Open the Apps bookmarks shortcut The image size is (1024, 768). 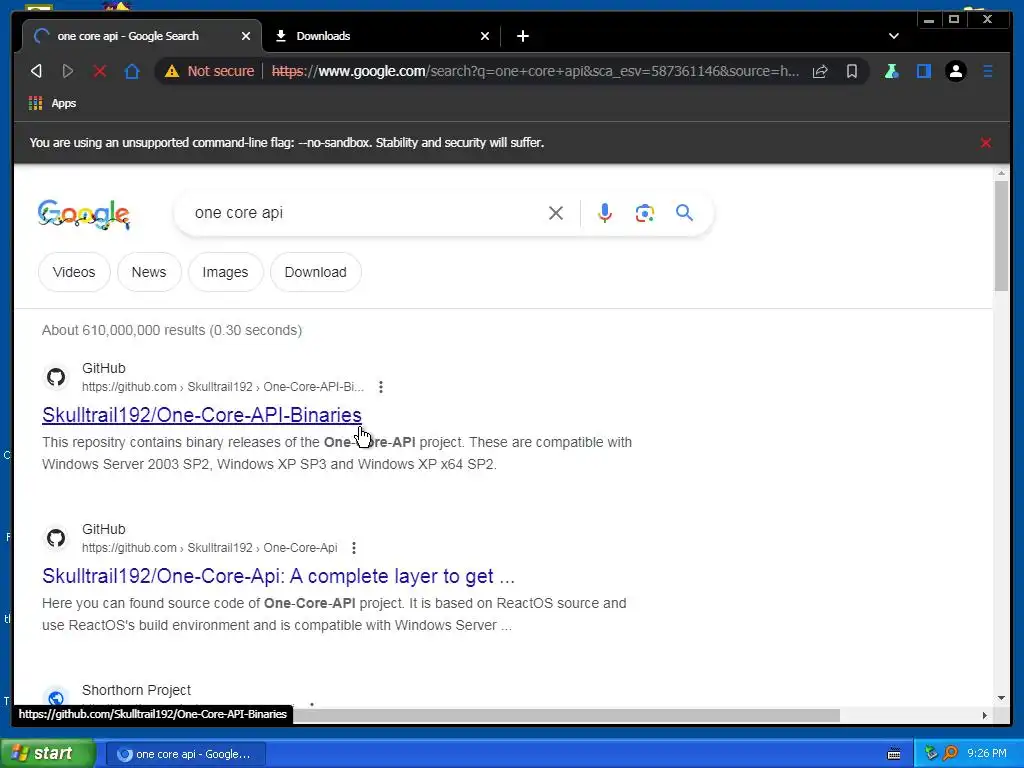coord(53,103)
